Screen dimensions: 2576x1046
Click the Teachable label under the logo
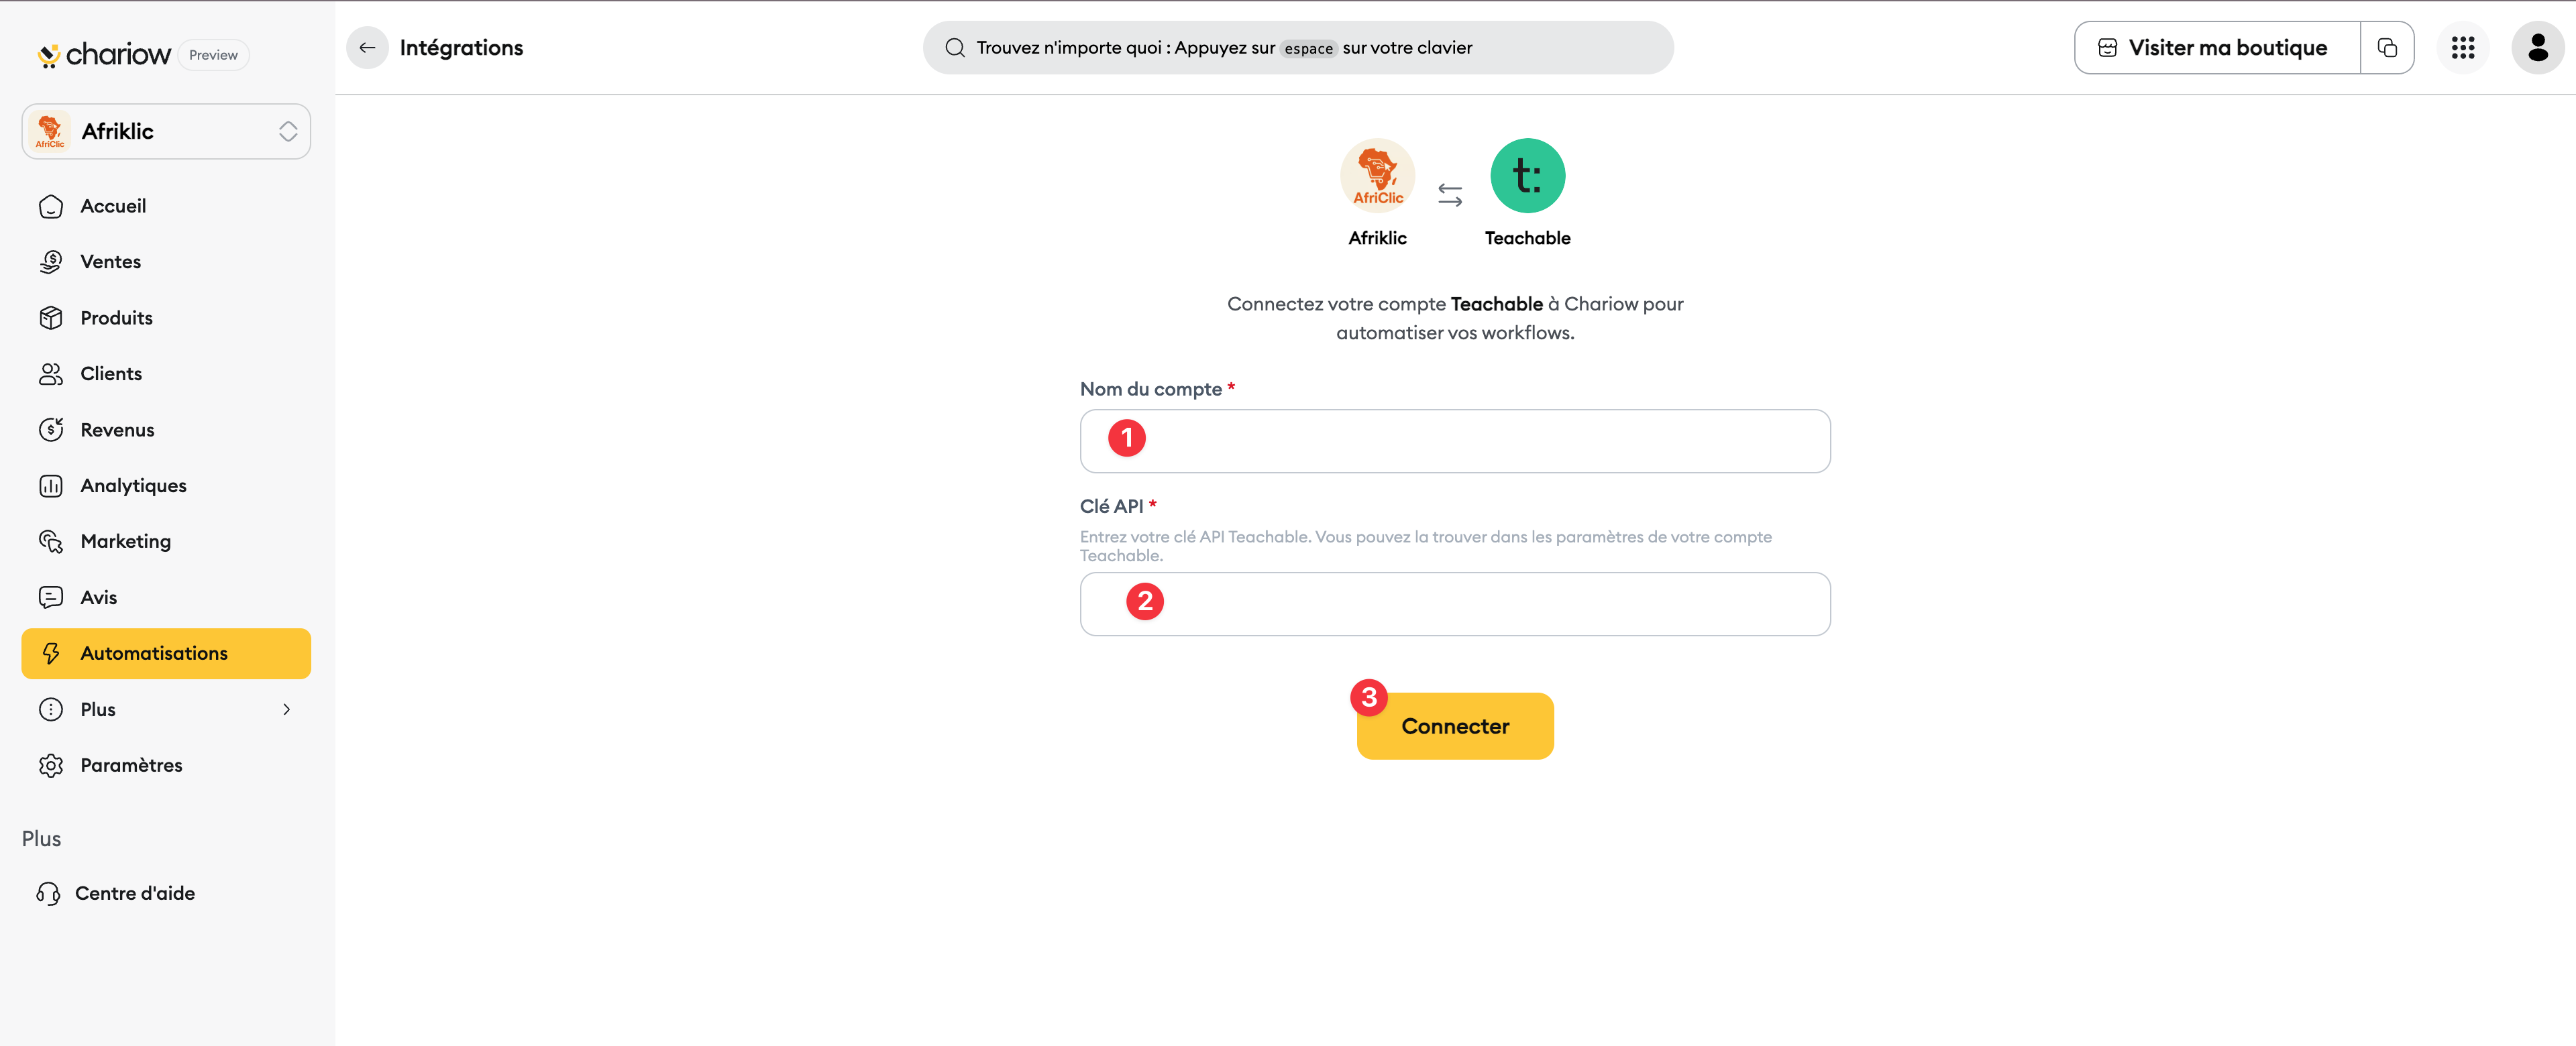[1527, 238]
